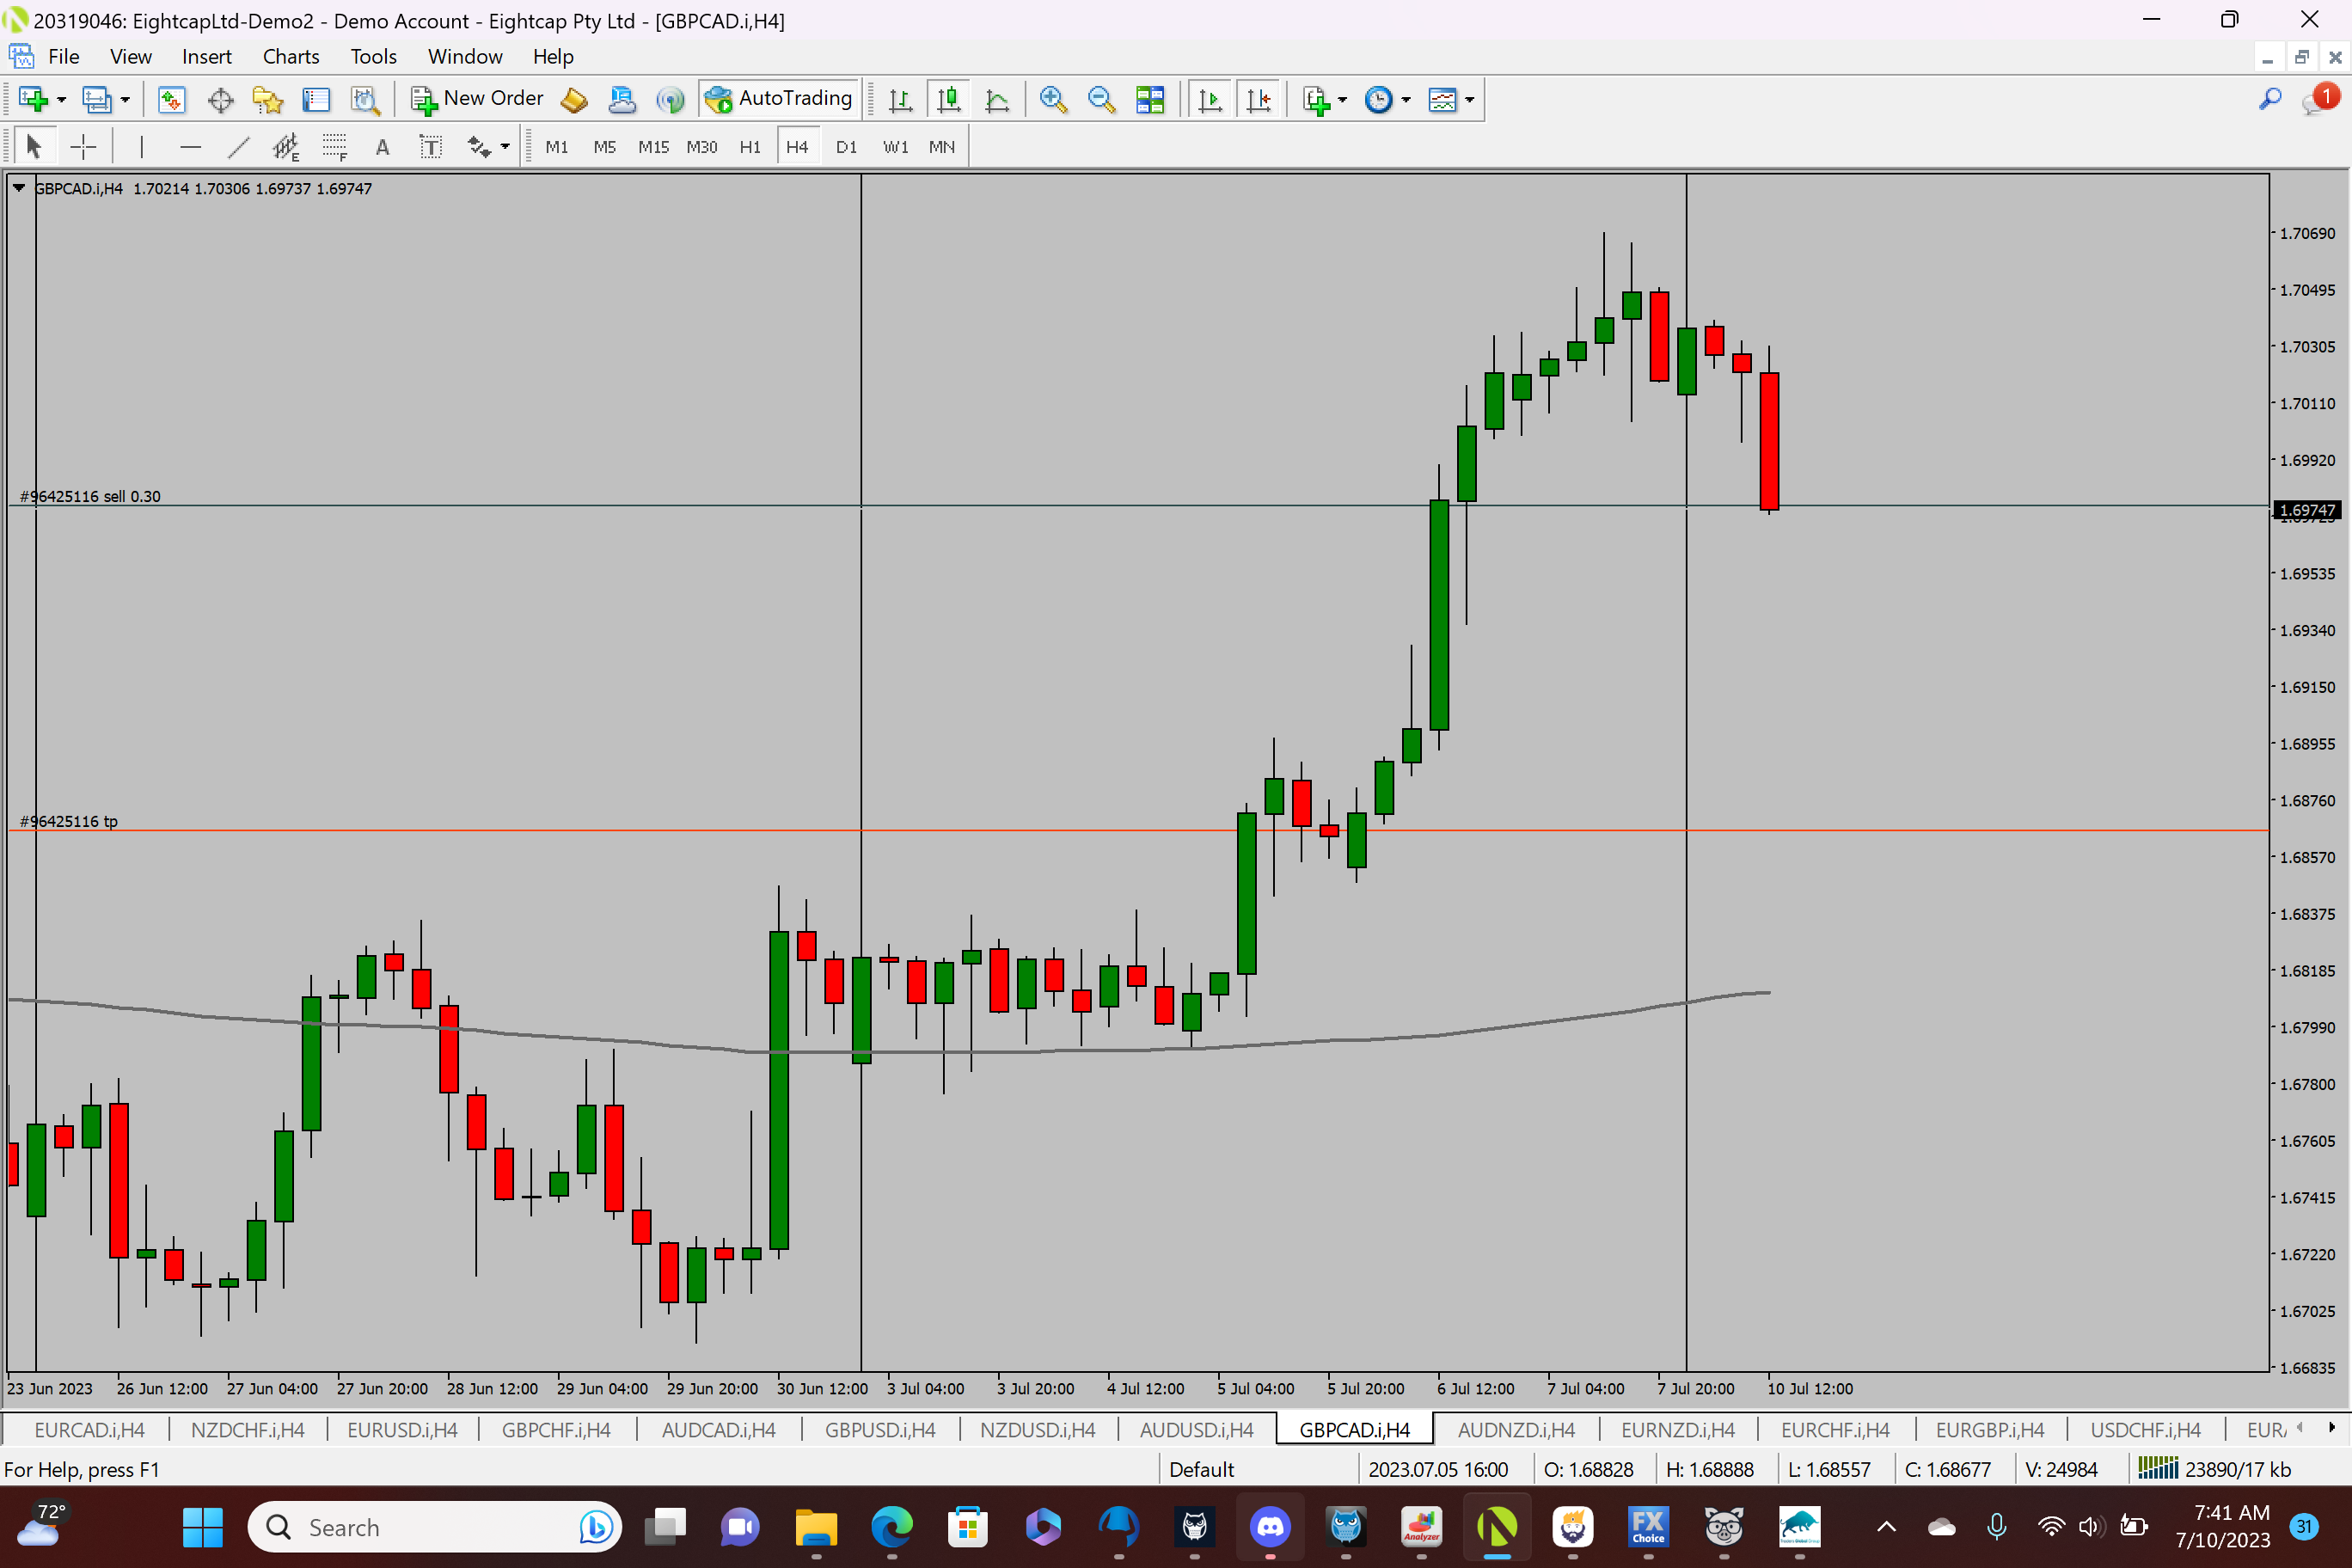Toggle the Chart Shift button
This screenshot has height=1568, width=2352.
coord(1258,99)
